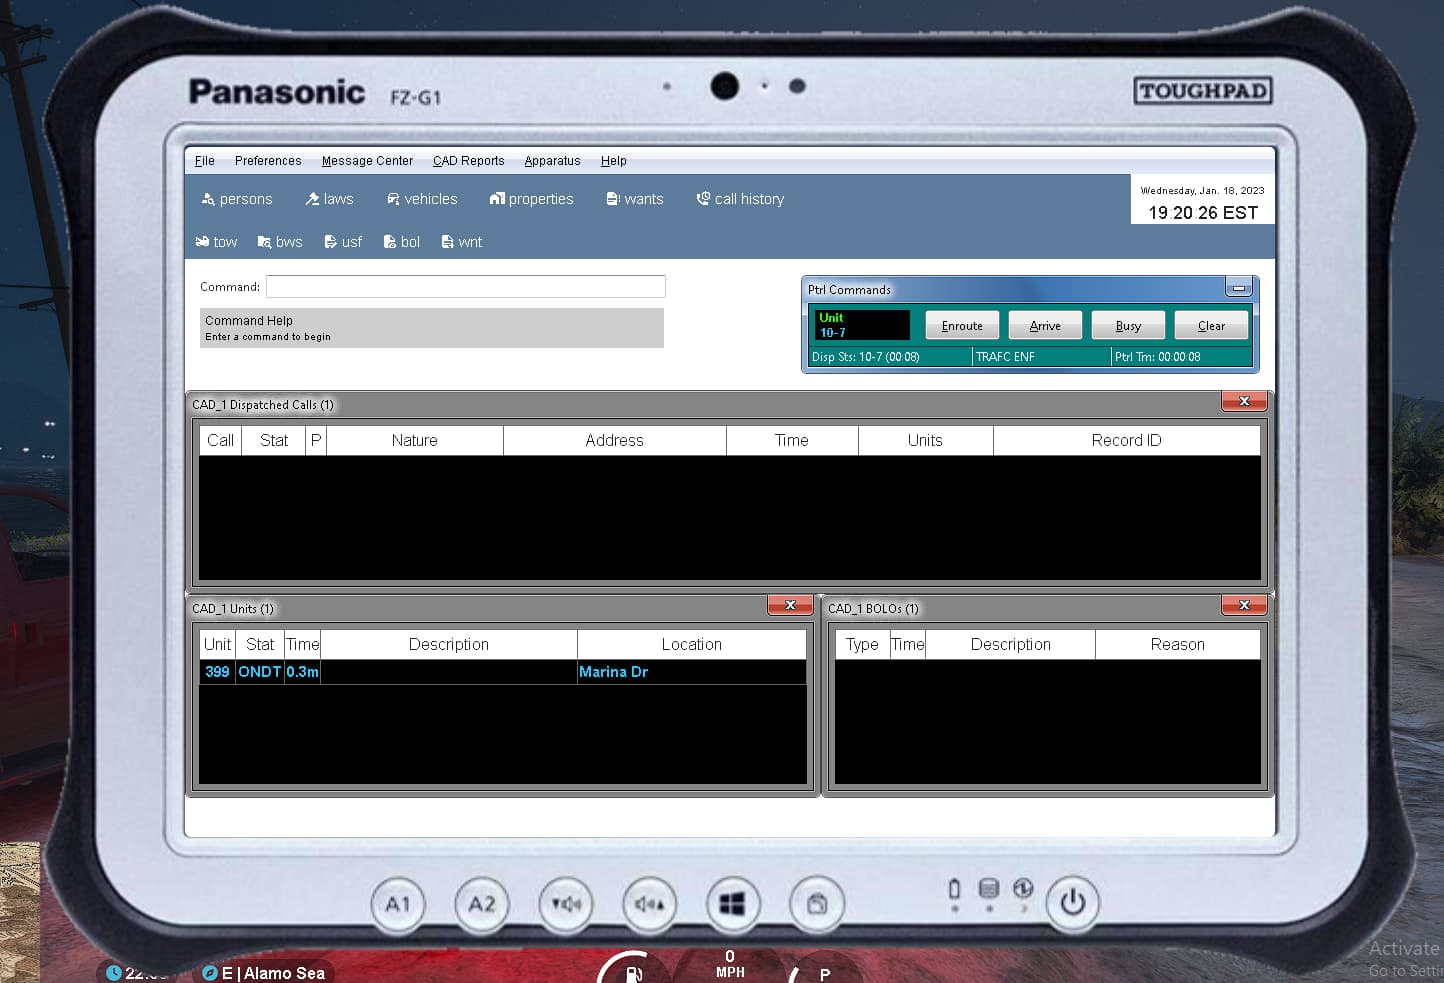Click the Unit 10-7 status display
1444x983 pixels.
tap(862, 325)
